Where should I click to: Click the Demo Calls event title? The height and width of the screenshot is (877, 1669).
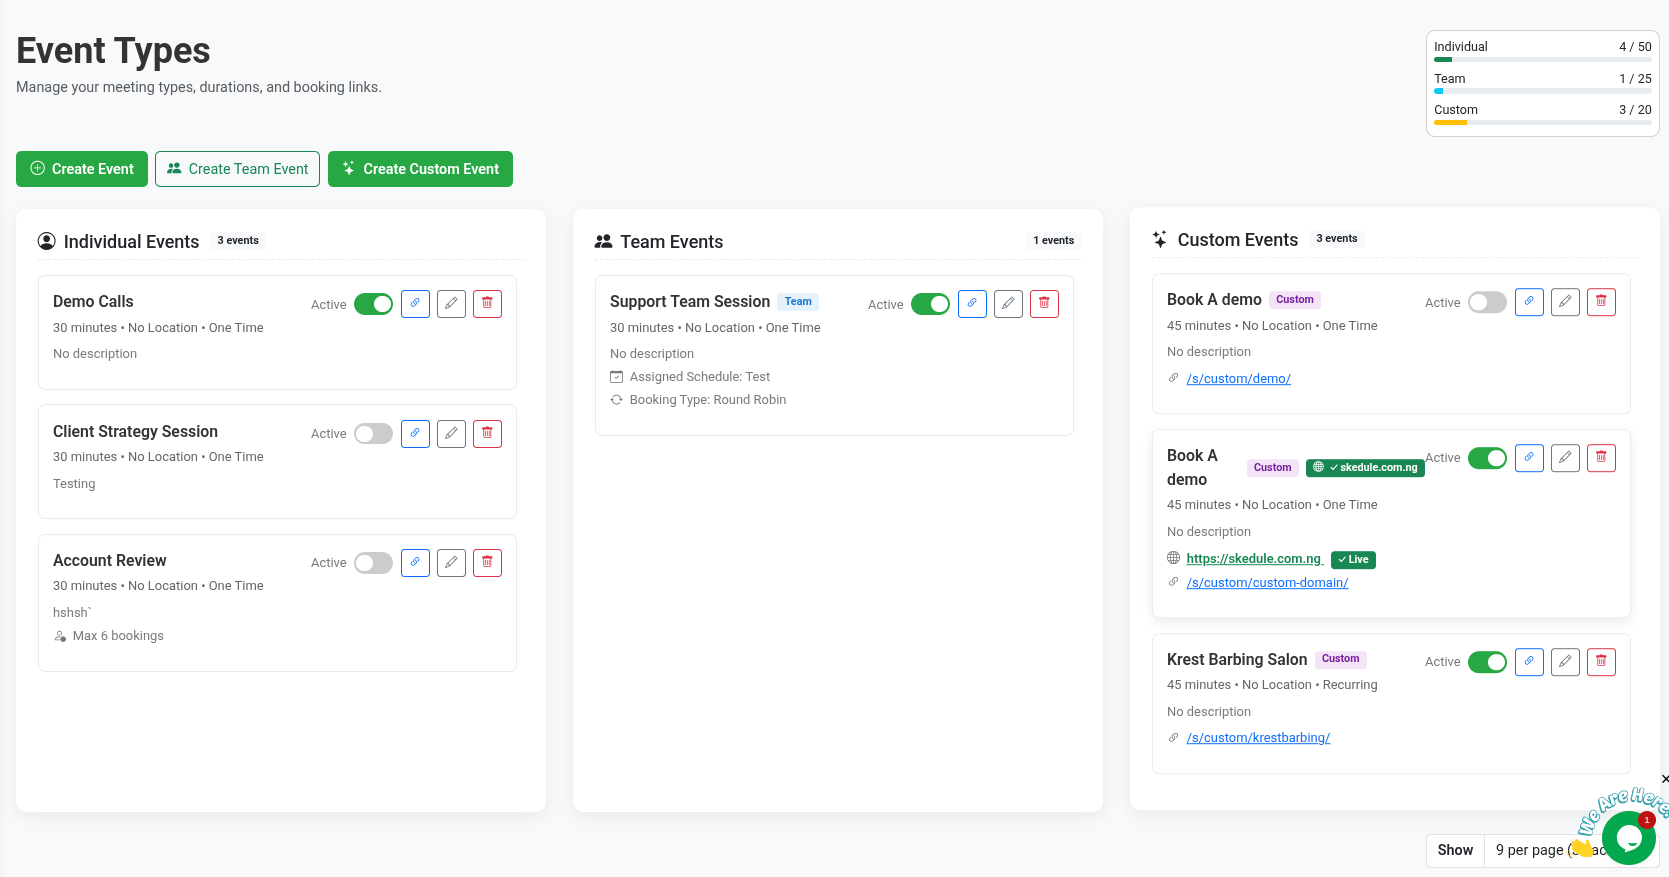pos(93,302)
